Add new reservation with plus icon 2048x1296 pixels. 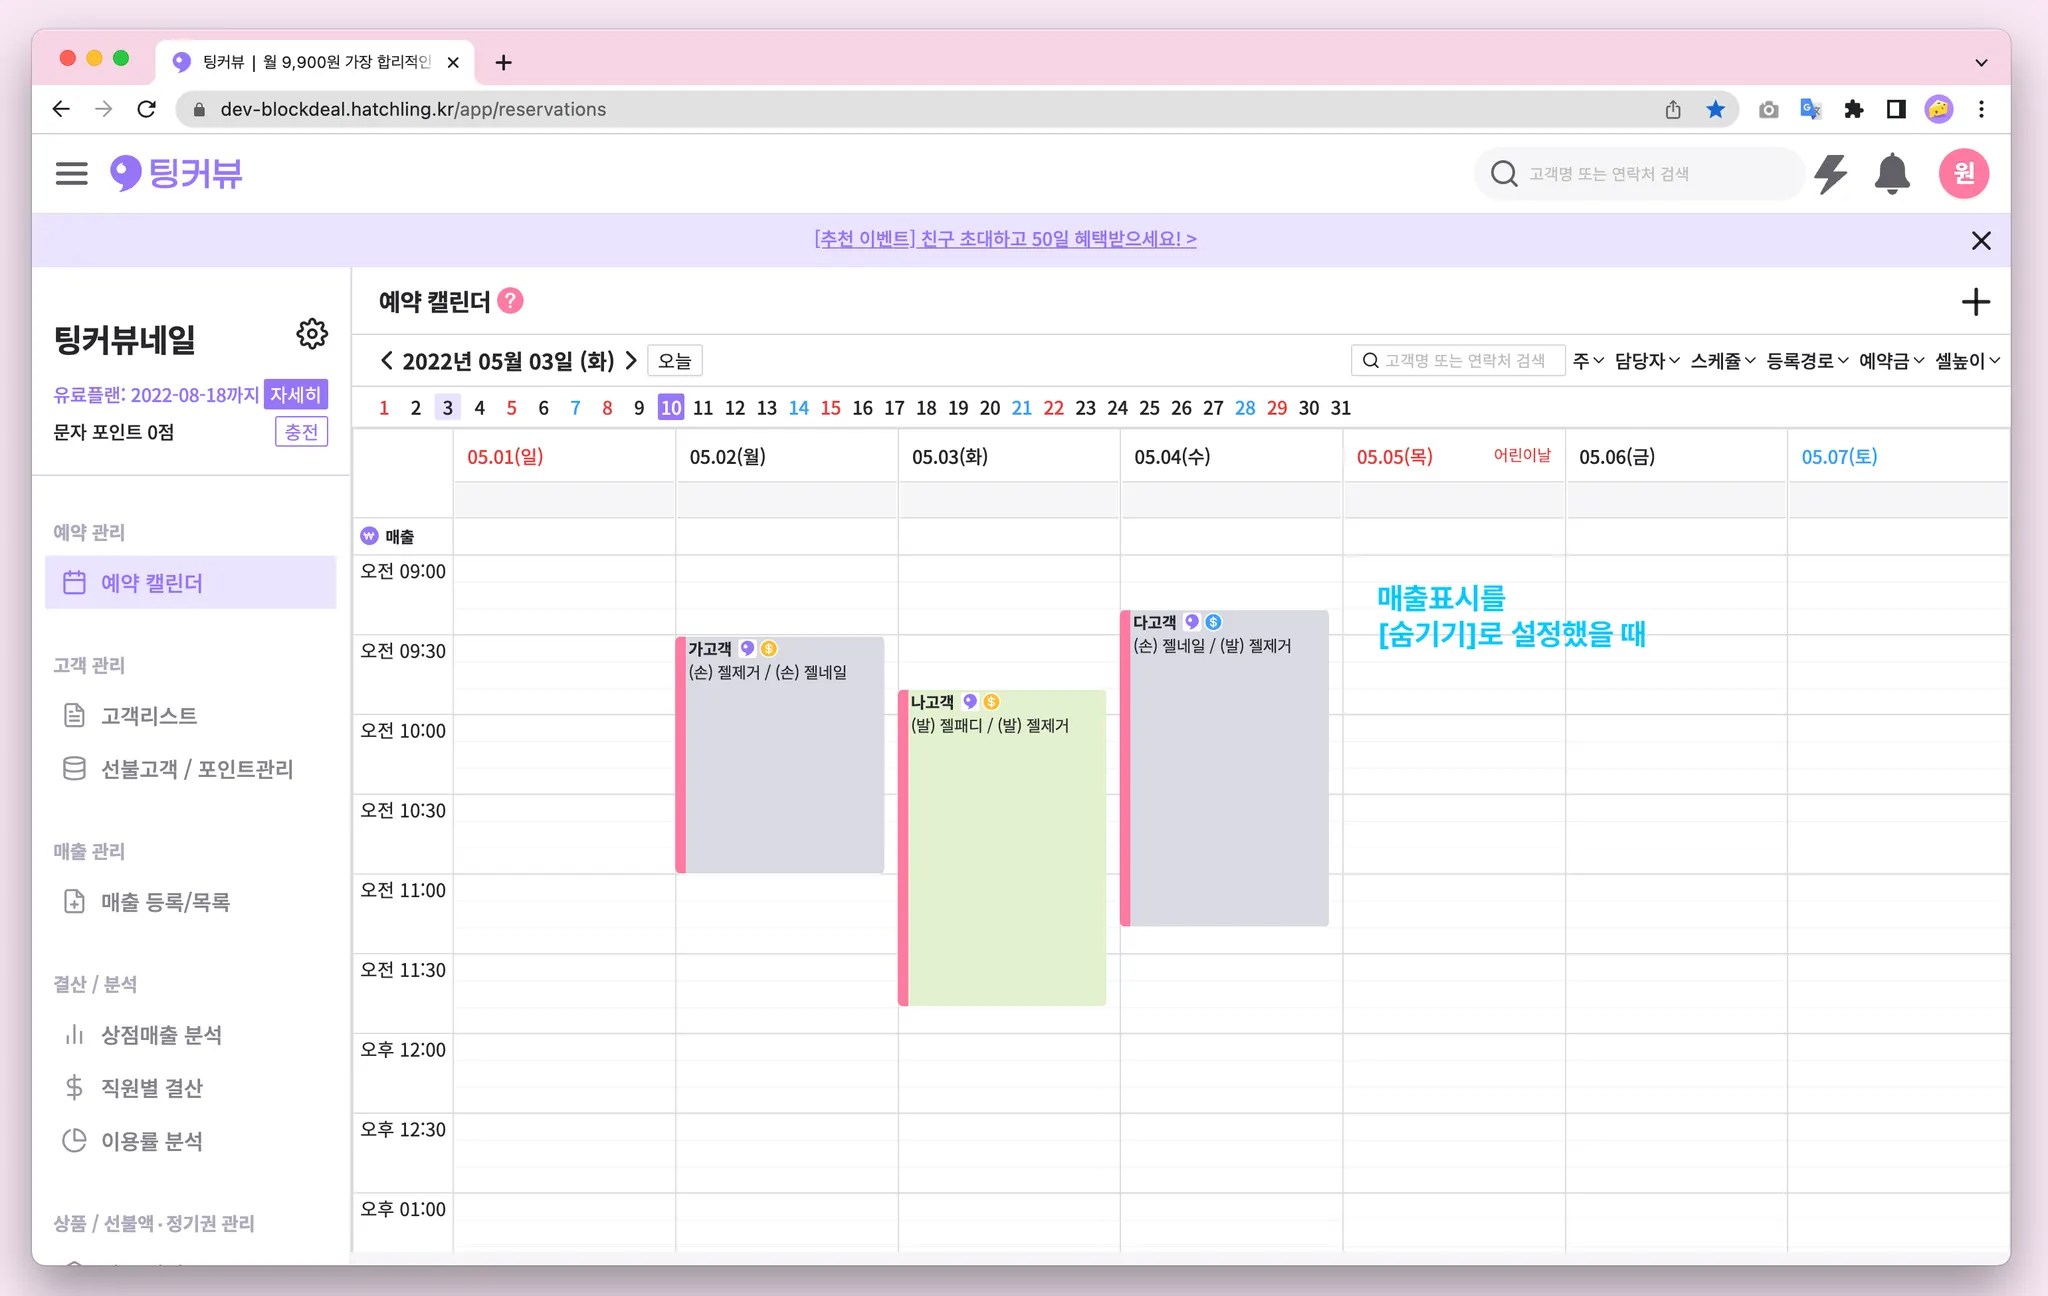pos(1975,302)
